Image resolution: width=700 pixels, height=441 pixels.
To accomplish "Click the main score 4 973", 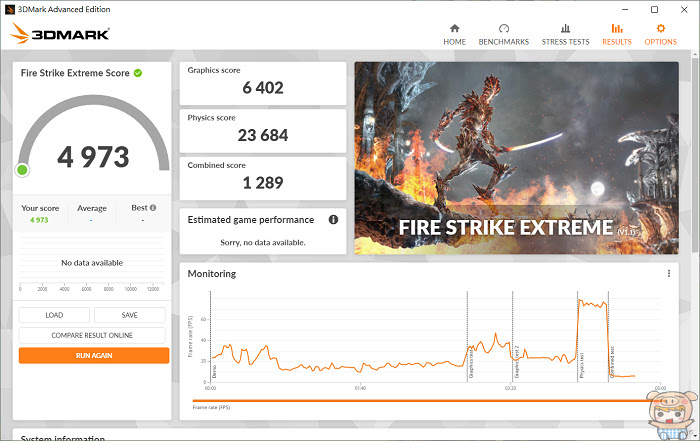I will tap(93, 157).
